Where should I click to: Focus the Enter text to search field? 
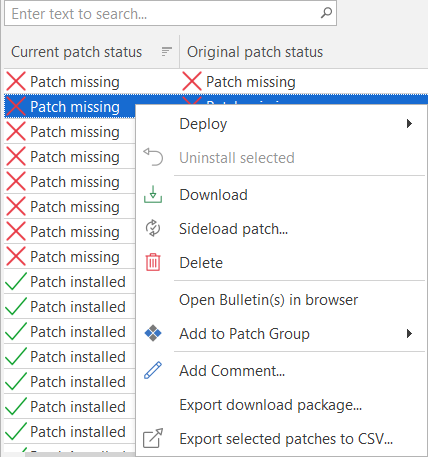point(170,14)
